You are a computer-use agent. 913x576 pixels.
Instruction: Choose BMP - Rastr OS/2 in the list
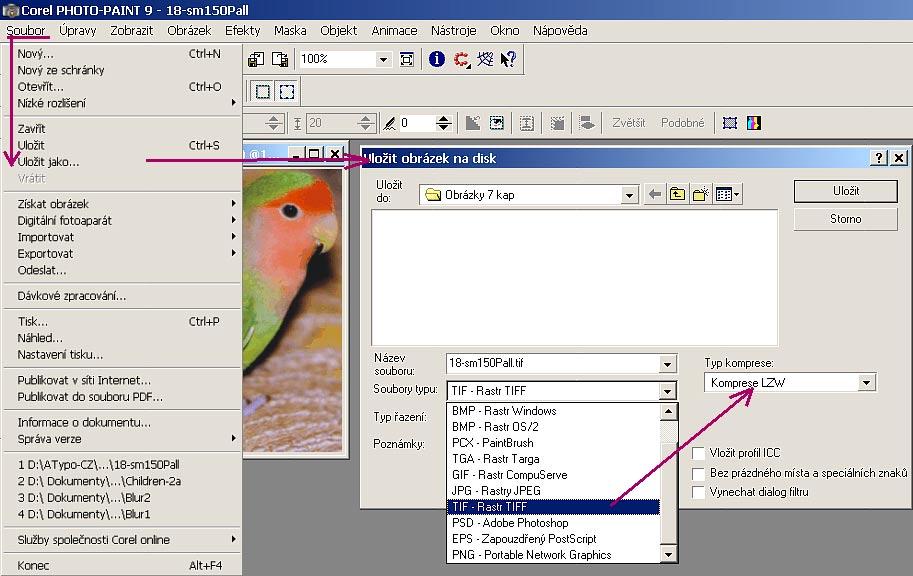click(x=553, y=427)
